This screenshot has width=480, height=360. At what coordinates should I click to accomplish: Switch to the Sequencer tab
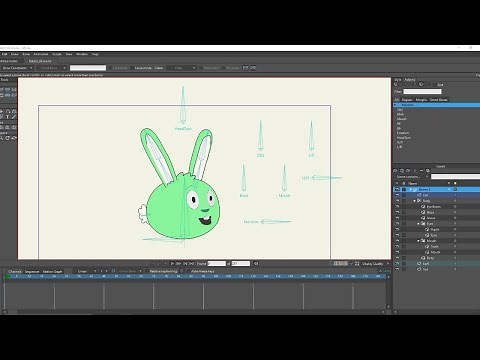pos(32,271)
